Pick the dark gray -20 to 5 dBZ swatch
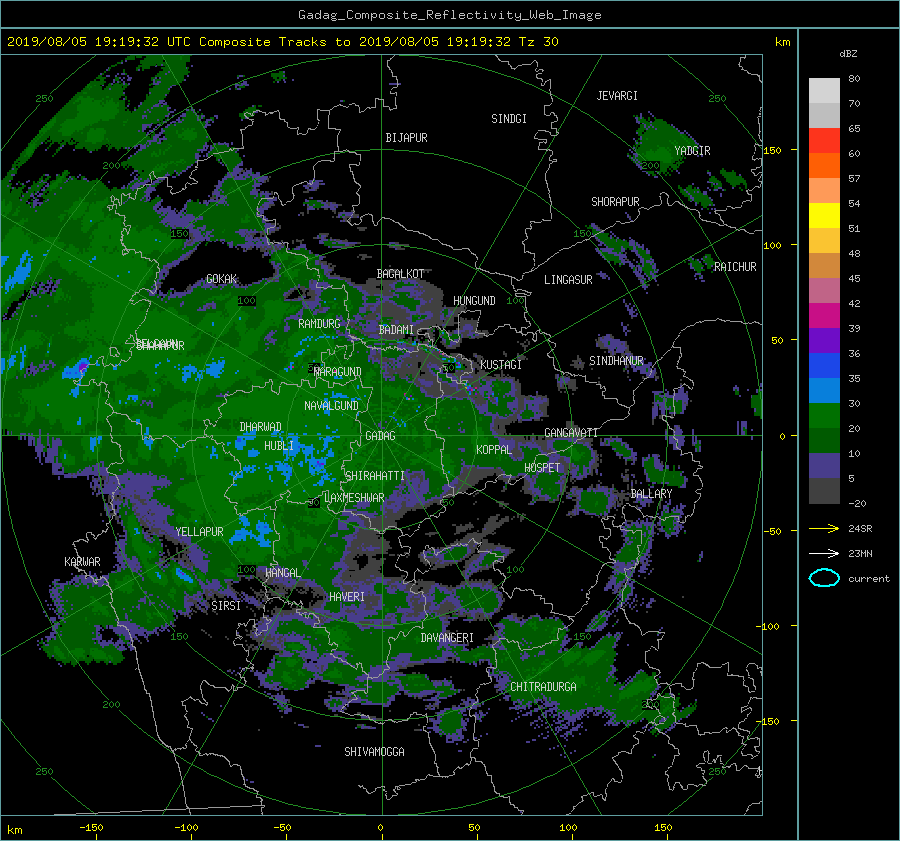Viewport: 900px width, 841px height. (x=824, y=491)
